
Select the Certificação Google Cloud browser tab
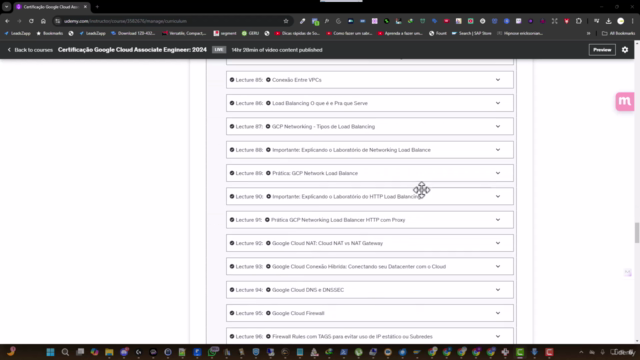coord(51,7)
